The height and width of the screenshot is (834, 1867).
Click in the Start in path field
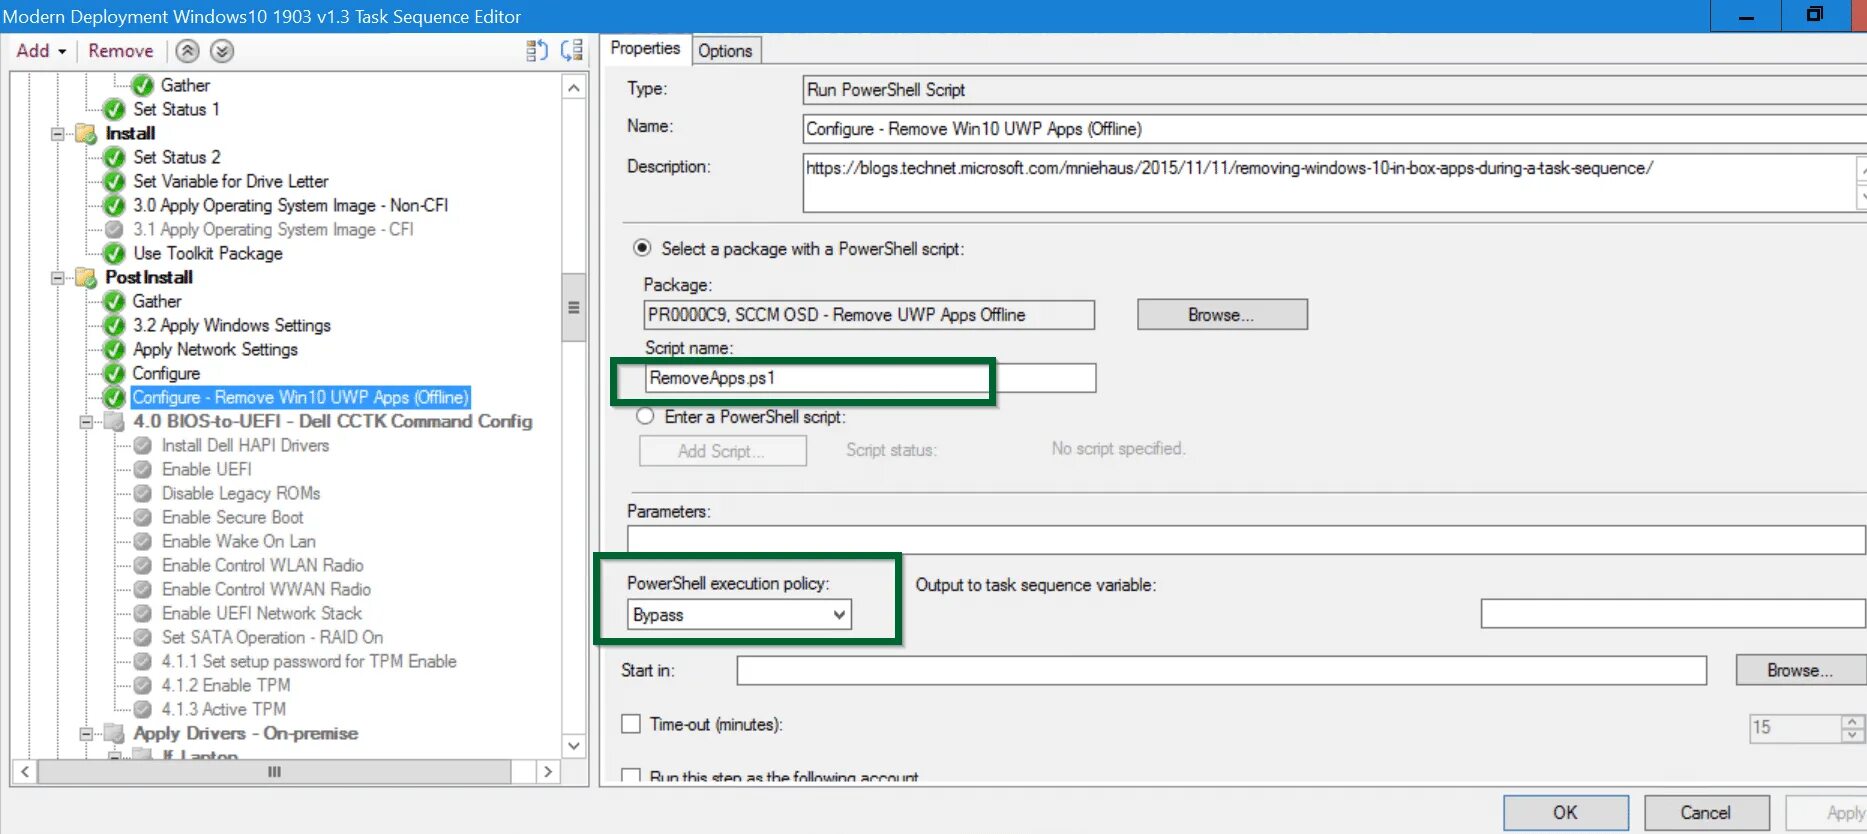[x=1221, y=670]
